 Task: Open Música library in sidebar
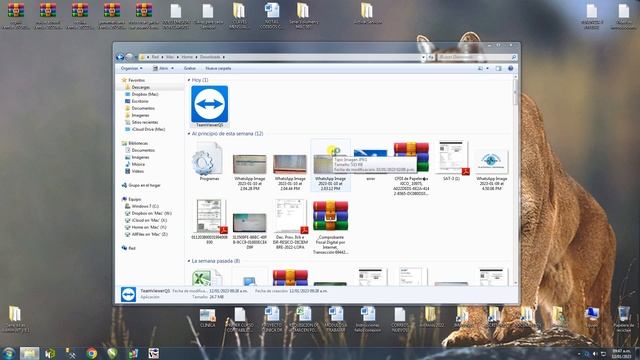pyautogui.click(x=138, y=164)
